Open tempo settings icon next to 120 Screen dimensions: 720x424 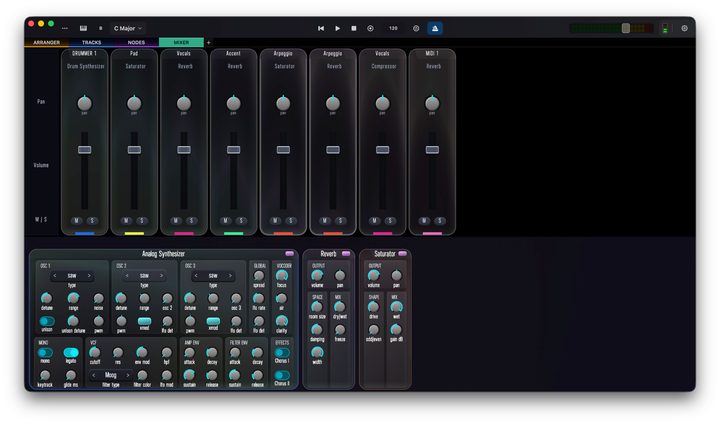(x=416, y=28)
